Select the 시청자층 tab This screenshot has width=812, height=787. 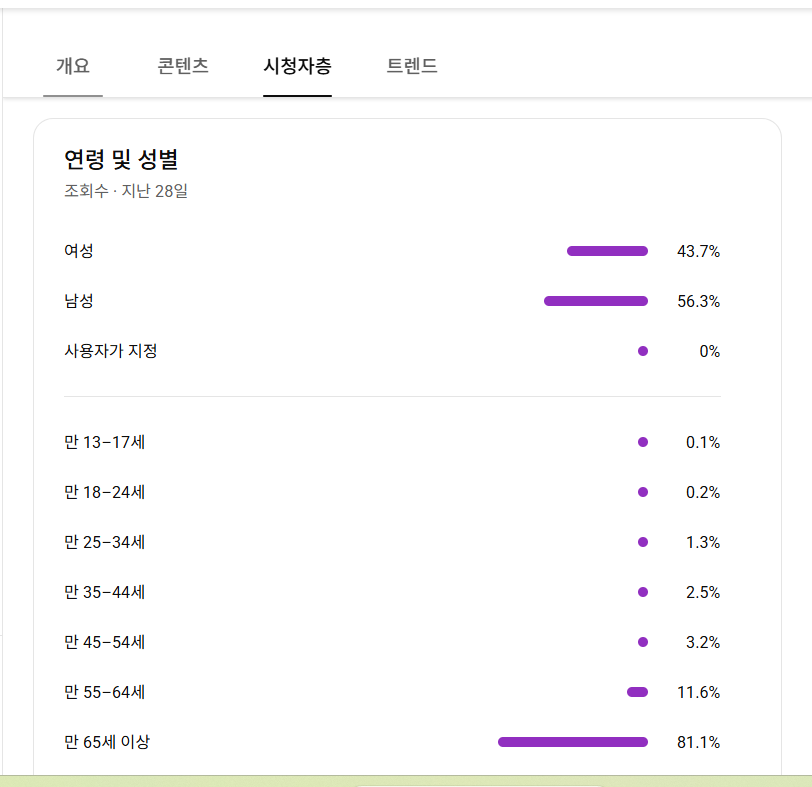297,67
